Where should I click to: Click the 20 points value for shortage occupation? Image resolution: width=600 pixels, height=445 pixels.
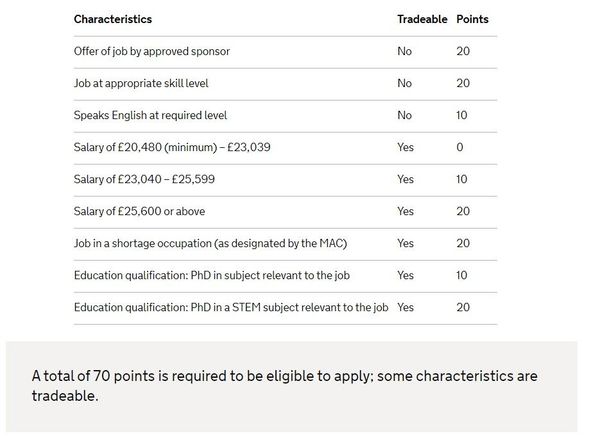coord(463,243)
